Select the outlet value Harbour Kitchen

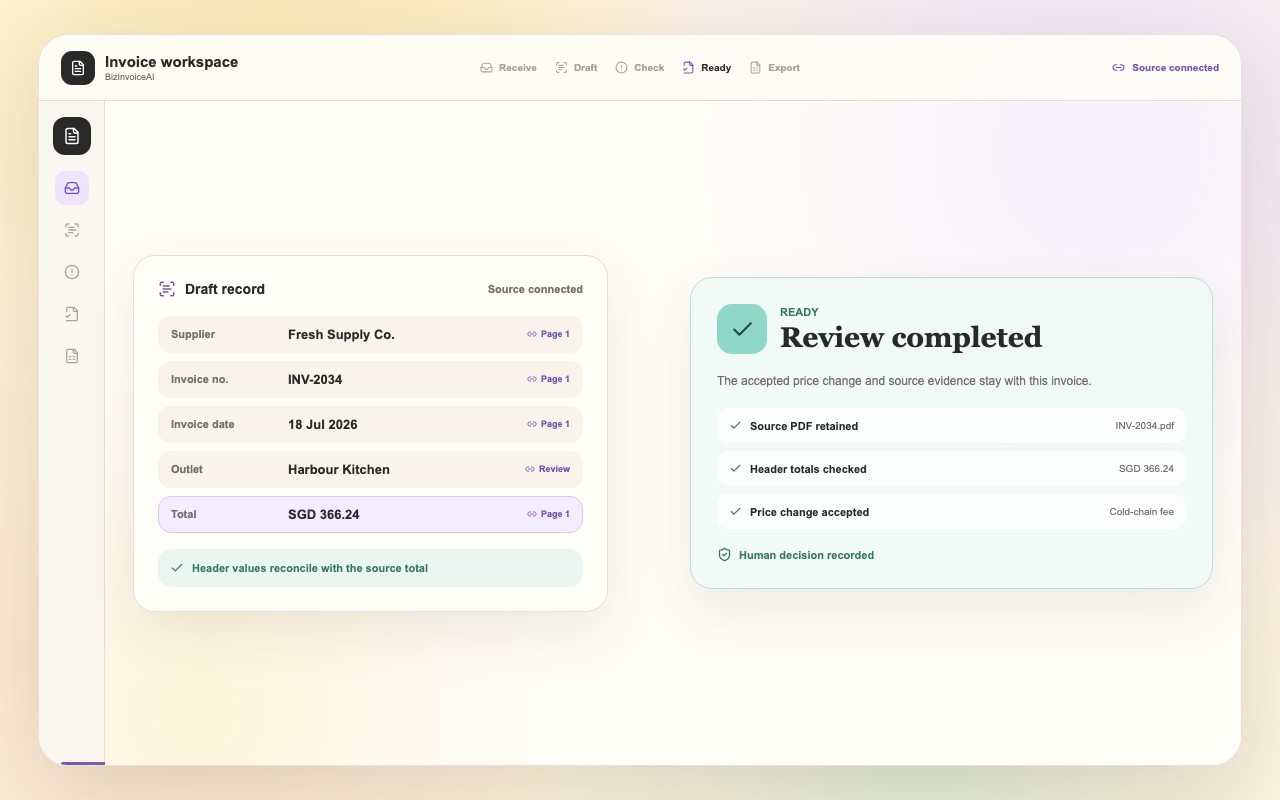[x=339, y=470]
